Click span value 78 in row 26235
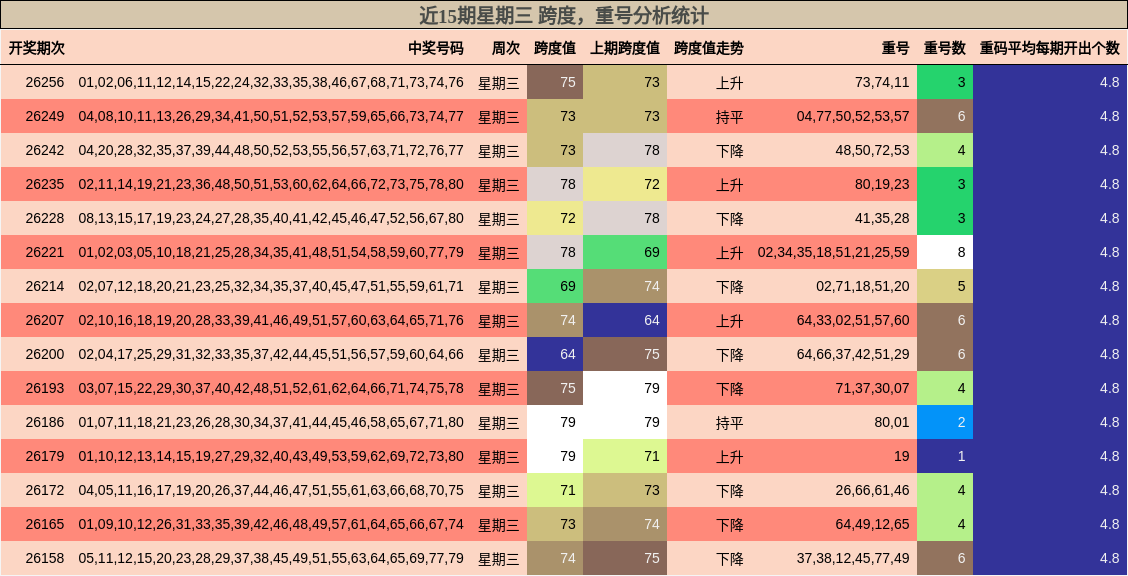 point(555,184)
